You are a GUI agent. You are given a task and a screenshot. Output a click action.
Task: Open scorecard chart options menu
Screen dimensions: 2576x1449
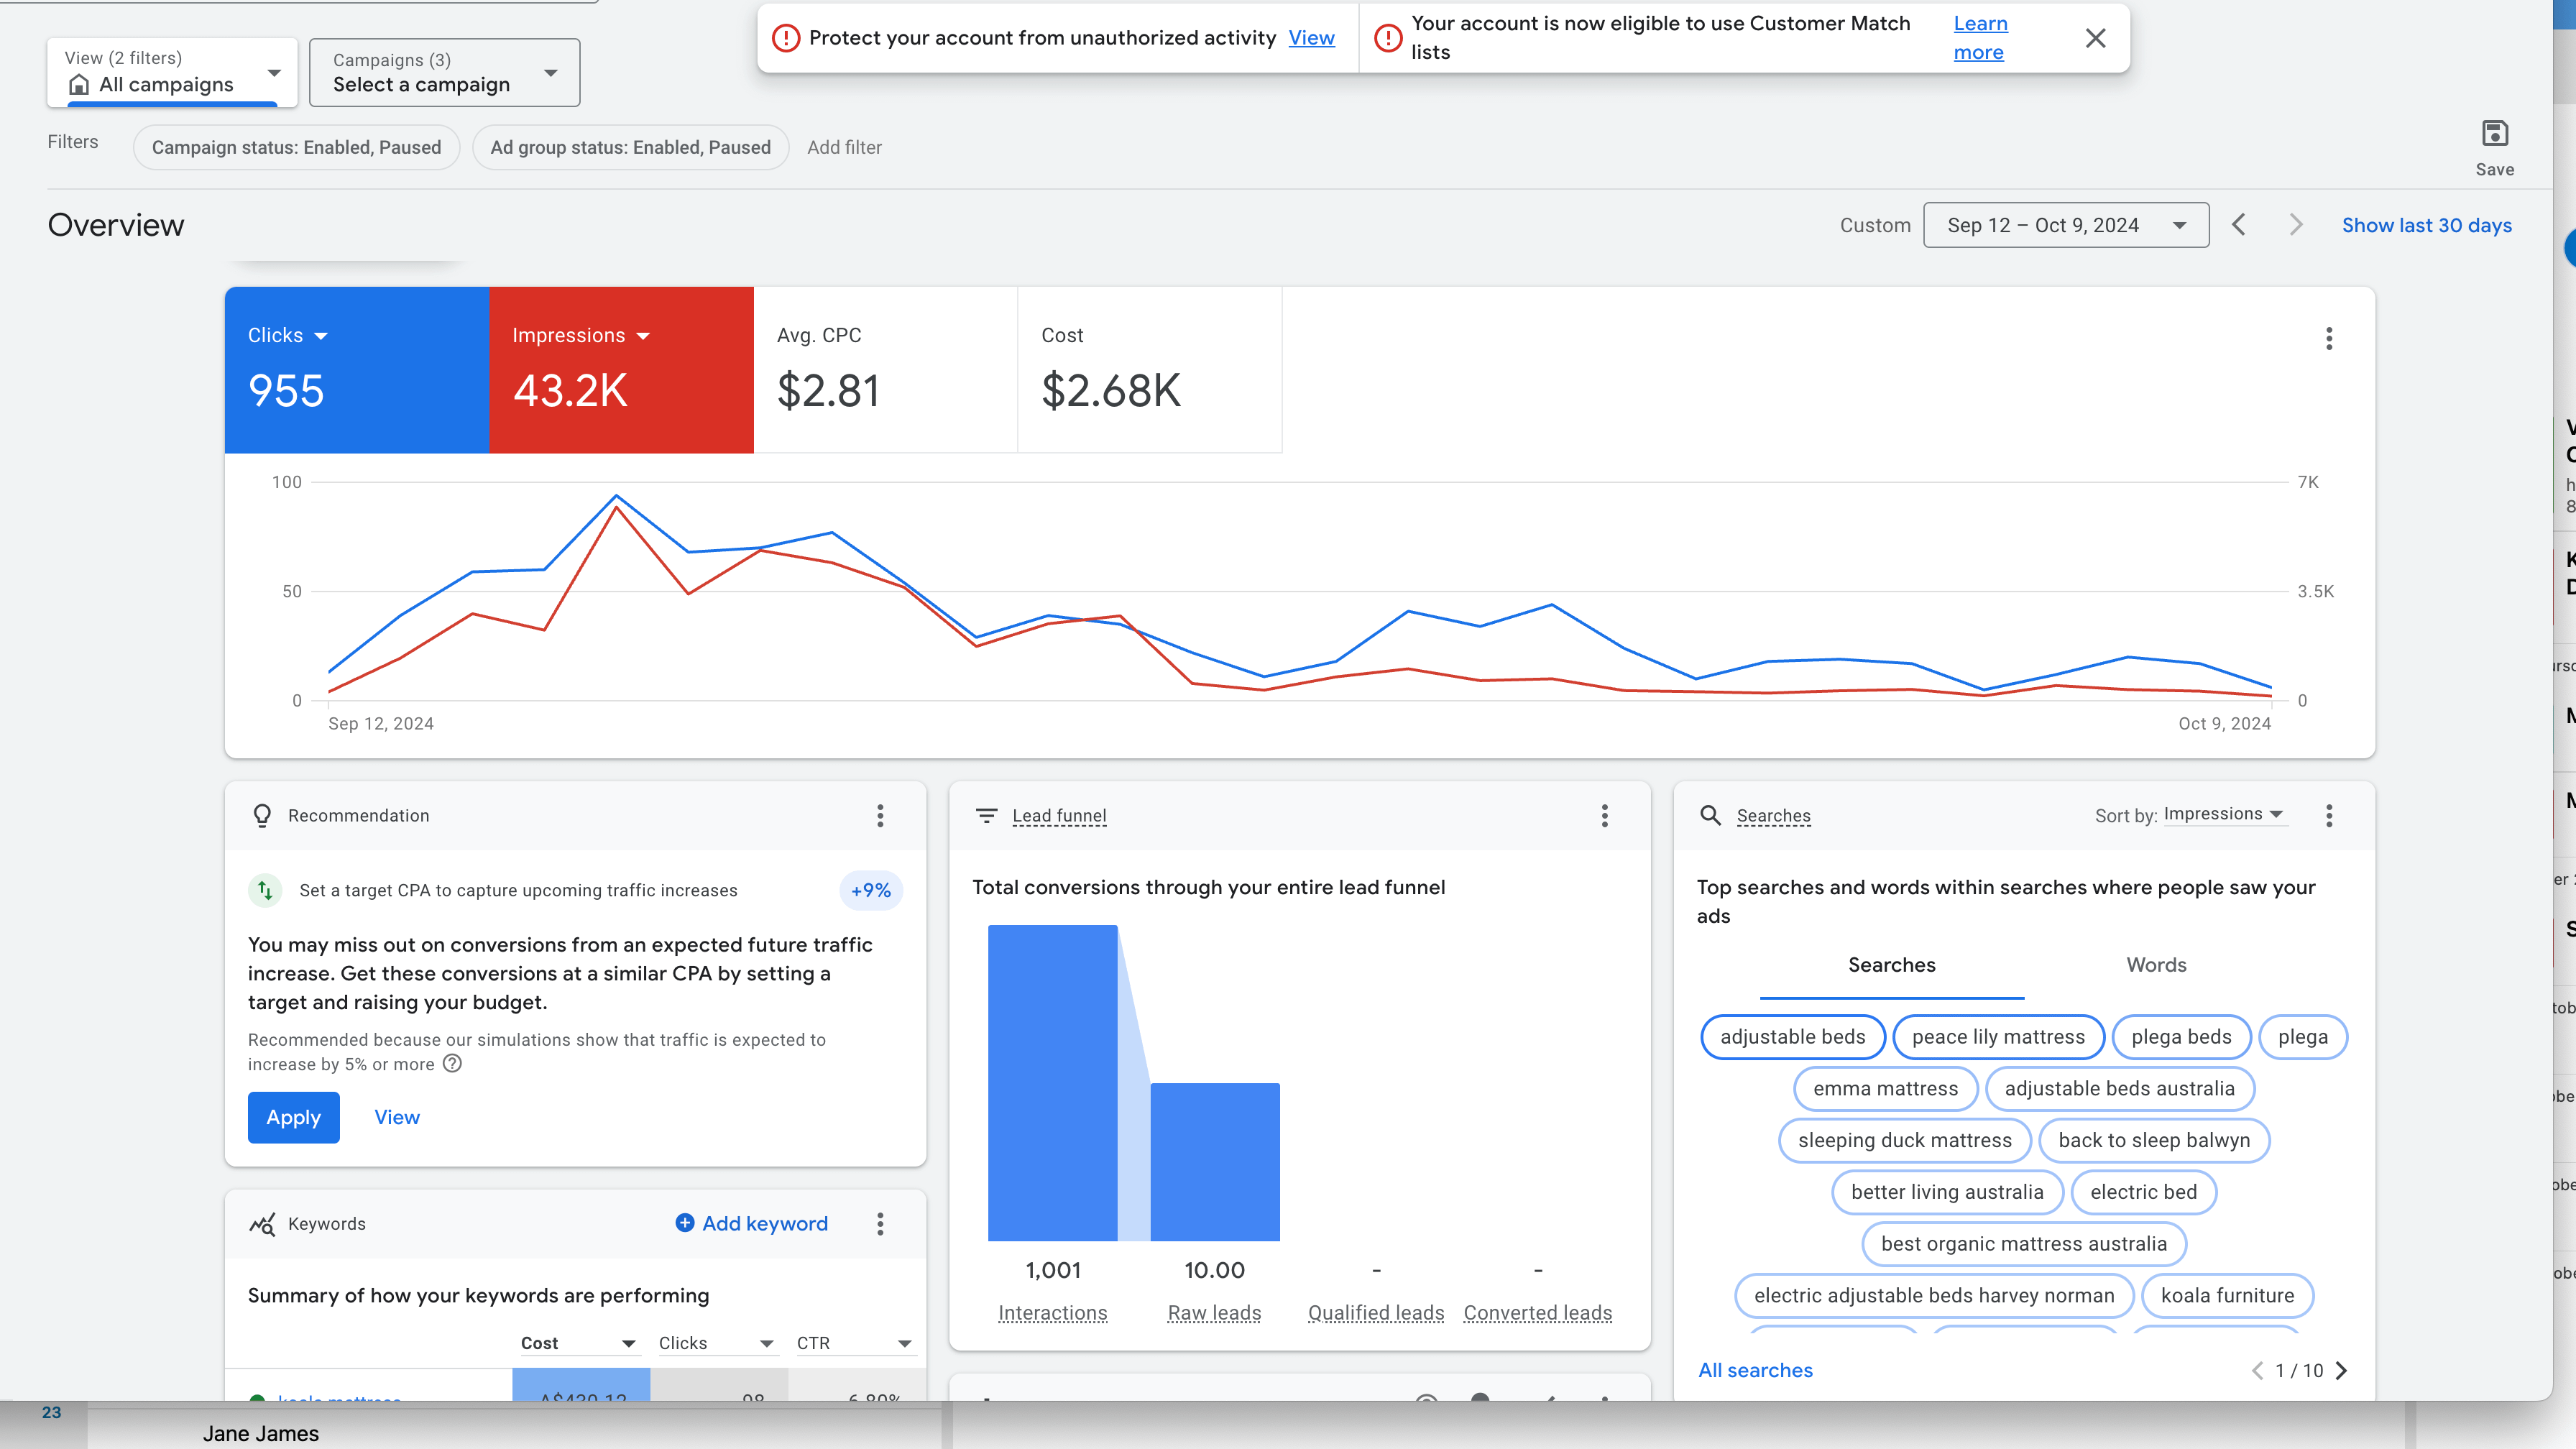pyautogui.click(x=2329, y=339)
